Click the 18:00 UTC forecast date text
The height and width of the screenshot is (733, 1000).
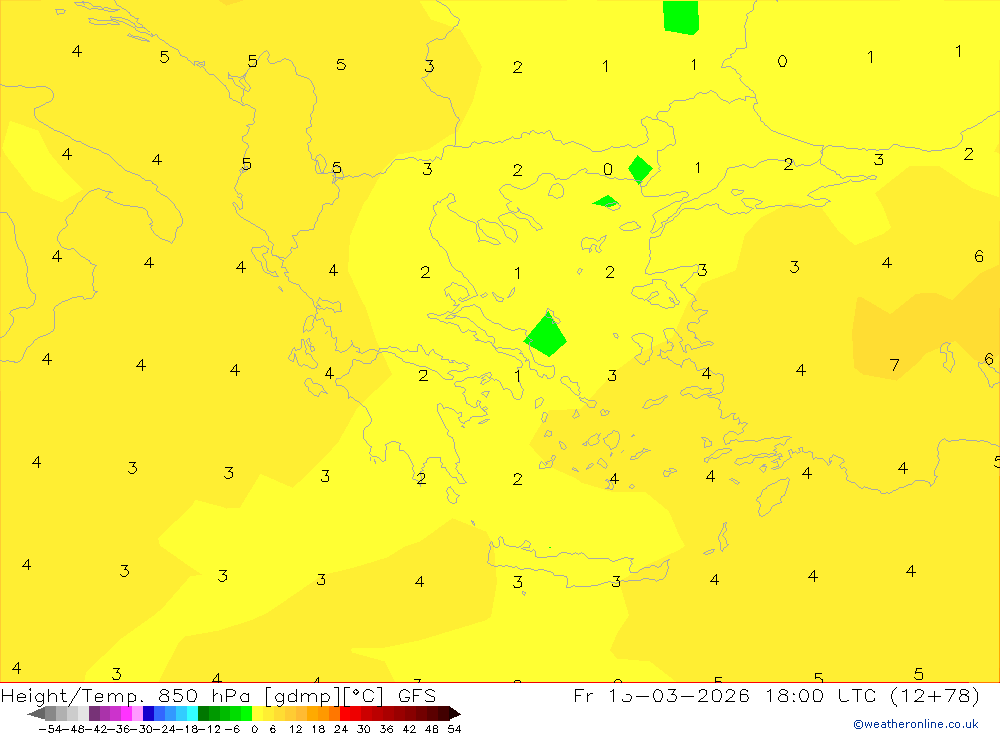tap(776, 695)
